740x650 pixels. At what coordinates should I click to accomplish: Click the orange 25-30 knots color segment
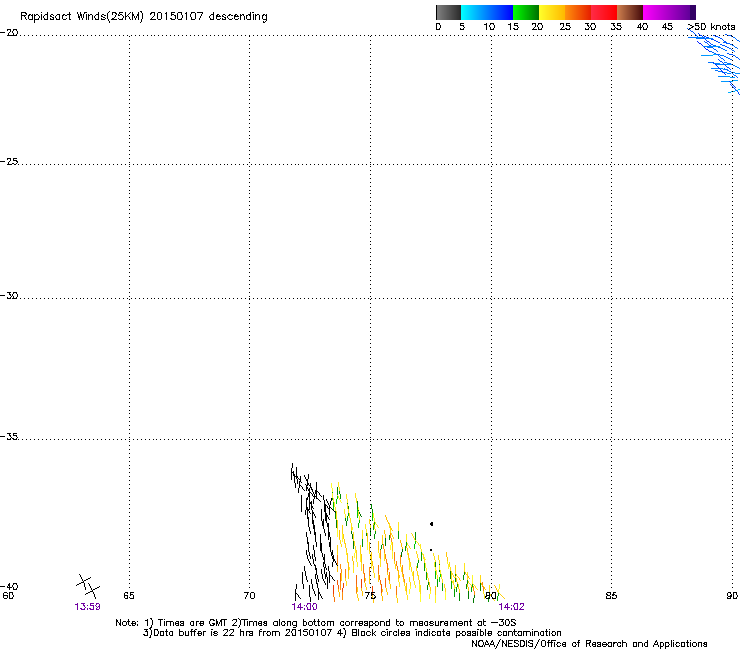click(578, 12)
